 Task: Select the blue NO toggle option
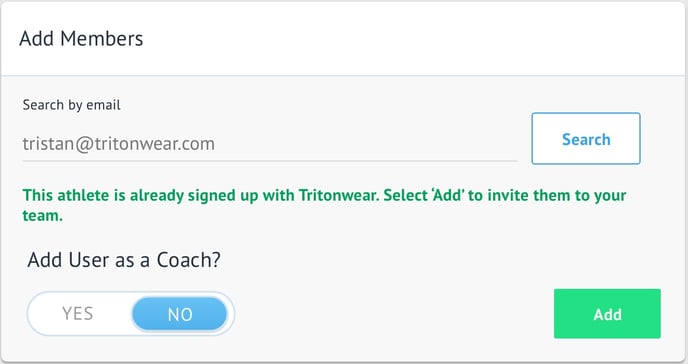click(x=179, y=314)
